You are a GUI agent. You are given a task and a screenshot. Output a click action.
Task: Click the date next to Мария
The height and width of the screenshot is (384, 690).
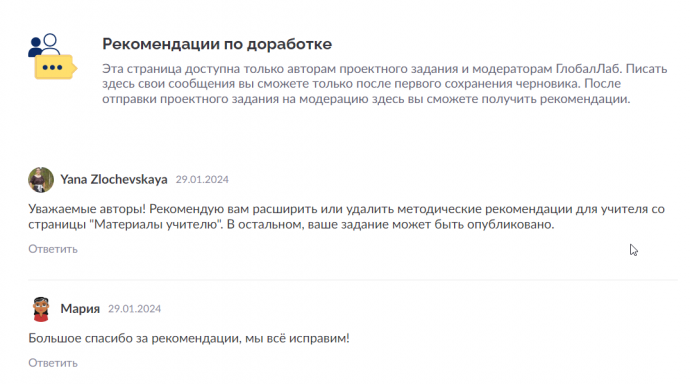click(135, 309)
